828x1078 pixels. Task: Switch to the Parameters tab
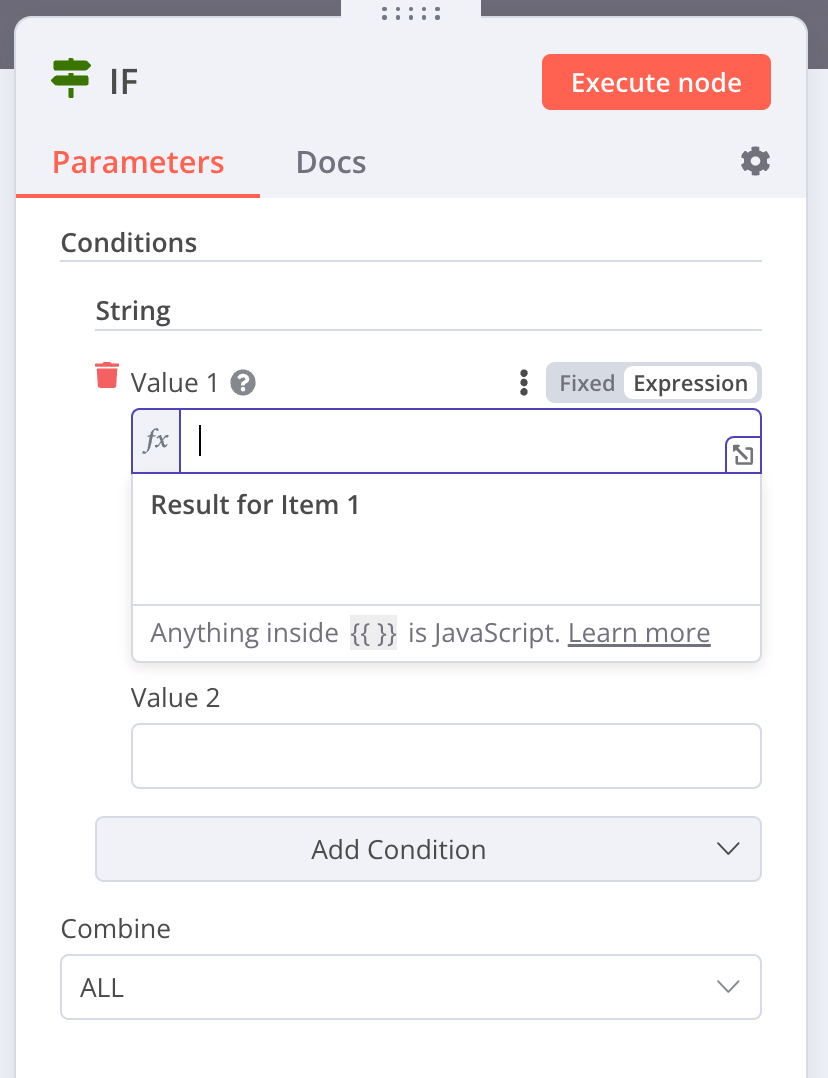138,162
